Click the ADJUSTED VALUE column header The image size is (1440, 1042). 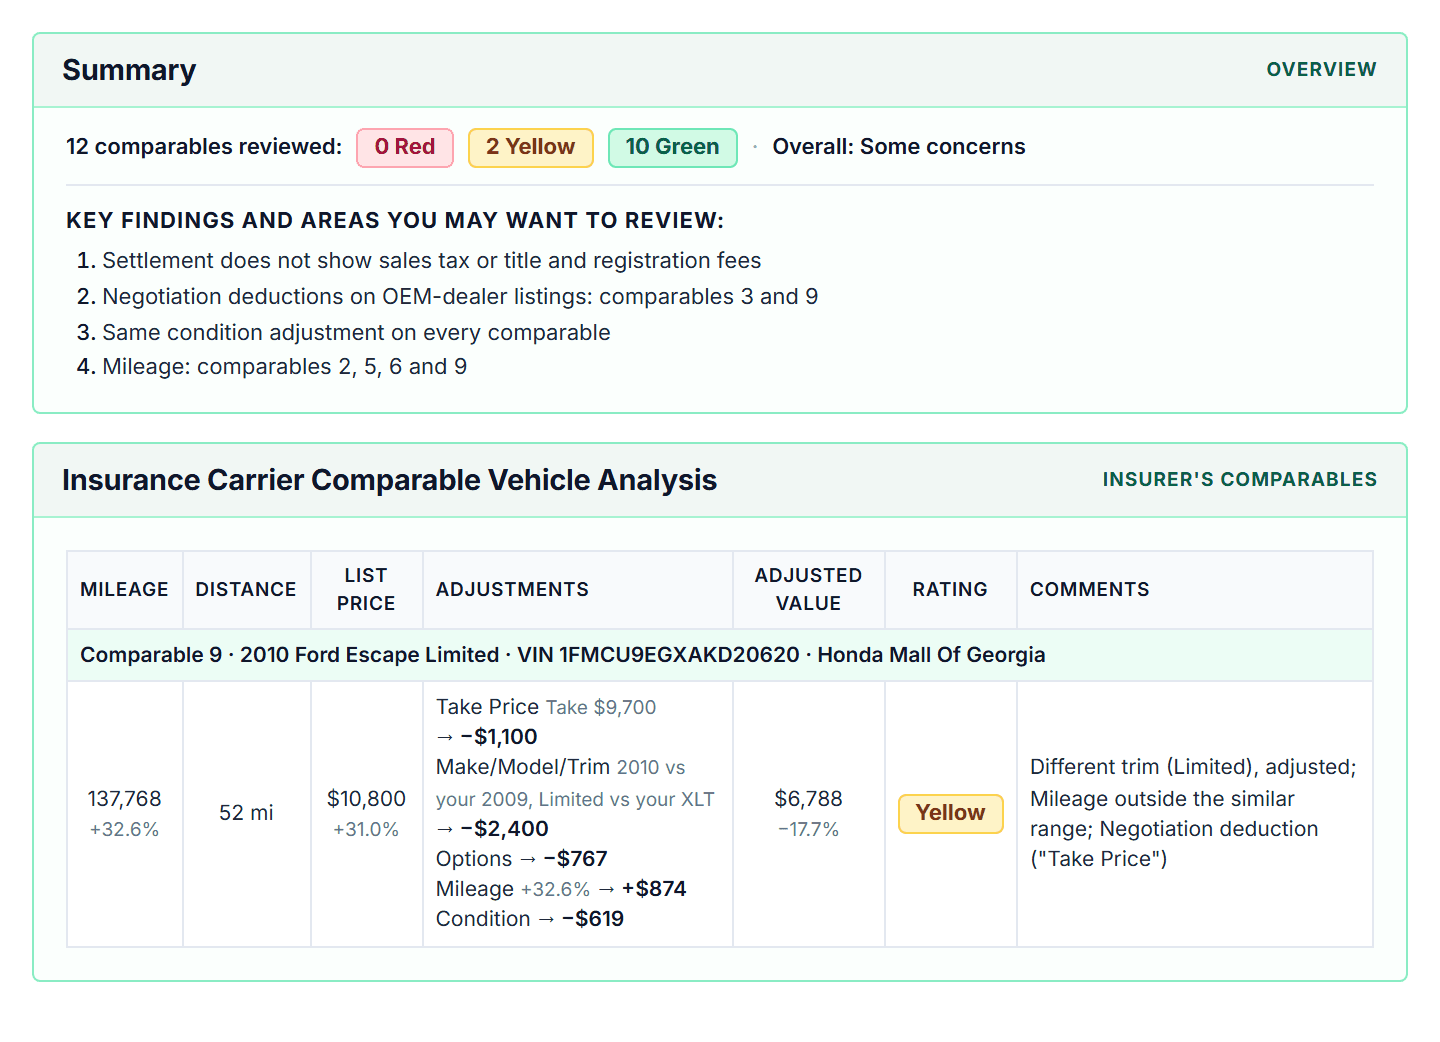[808, 589]
